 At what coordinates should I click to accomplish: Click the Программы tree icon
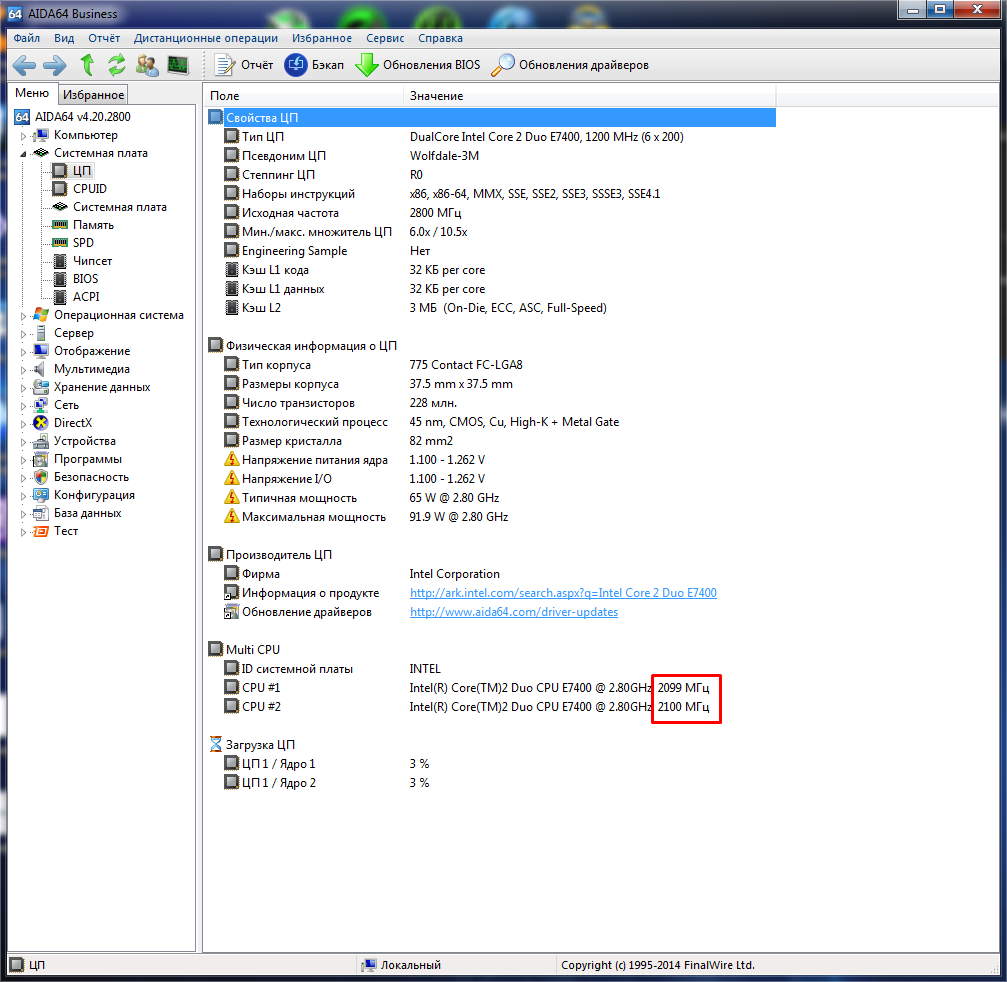pos(40,459)
